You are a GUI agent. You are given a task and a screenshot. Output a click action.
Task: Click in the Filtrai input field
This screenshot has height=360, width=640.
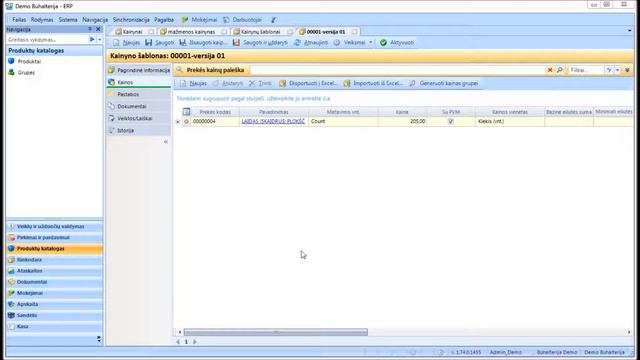[586, 70]
